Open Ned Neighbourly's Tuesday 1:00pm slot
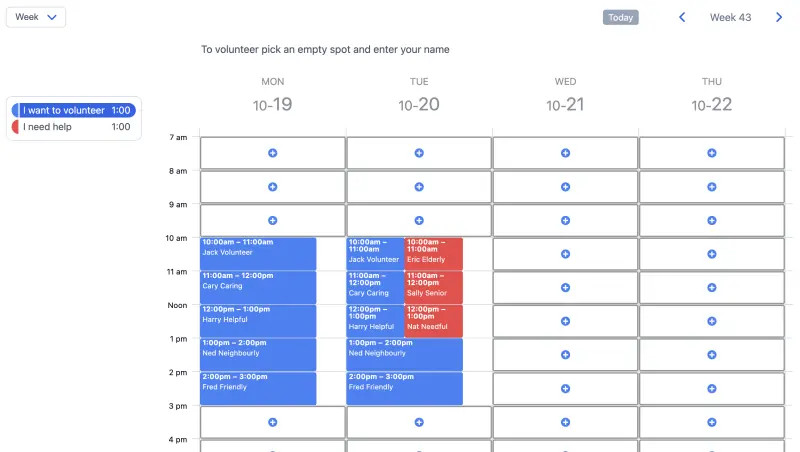The width and height of the screenshot is (800, 452). click(405, 355)
